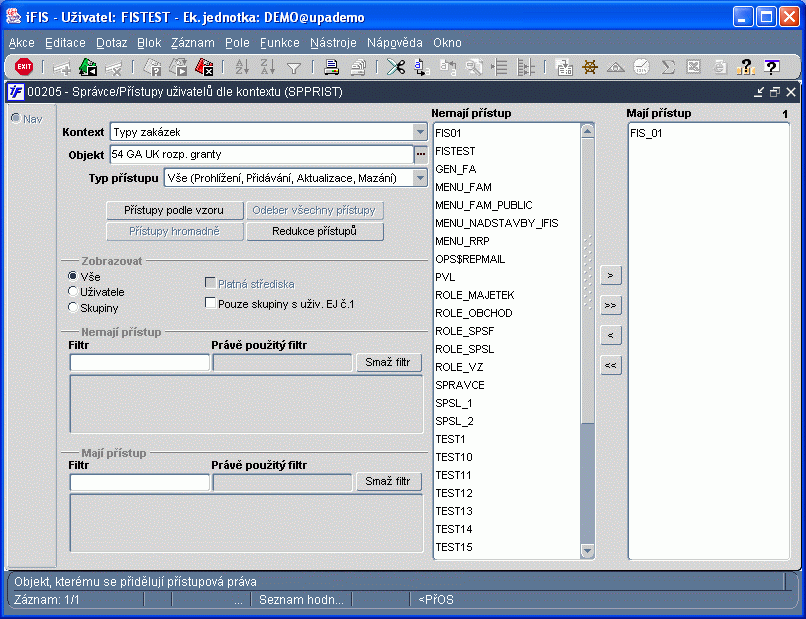Click the scroll-down arrow of Nemají přístup list
The image size is (806, 619).
(587, 551)
